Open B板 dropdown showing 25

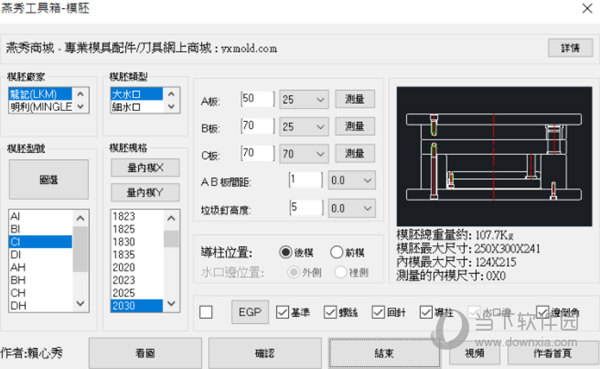click(x=303, y=127)
